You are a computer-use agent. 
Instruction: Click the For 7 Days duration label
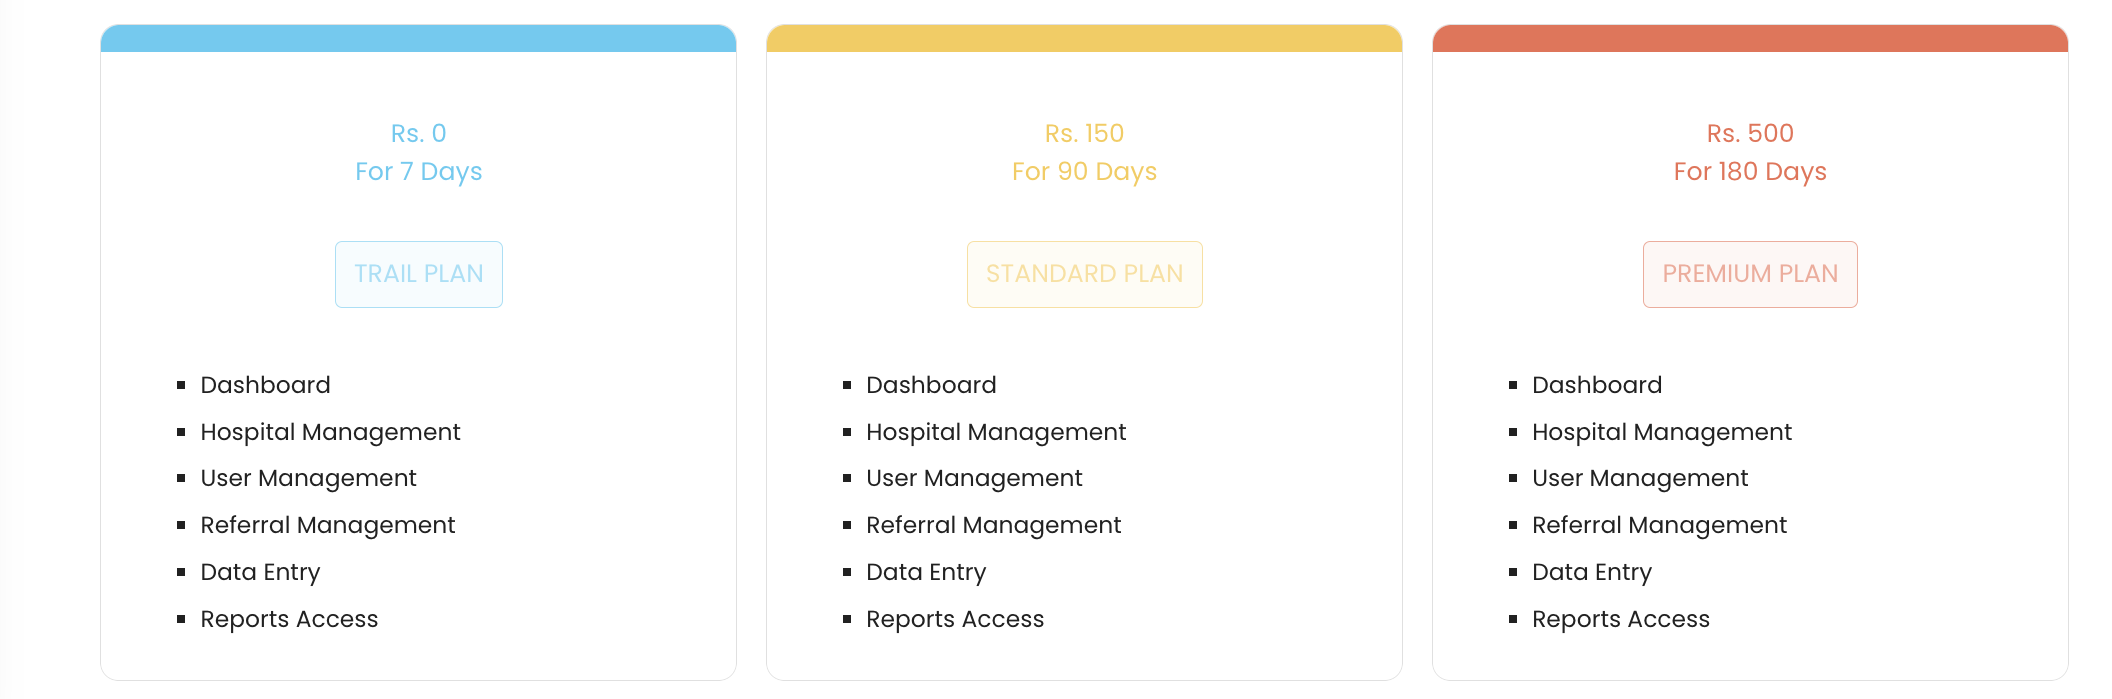[419, 172]
